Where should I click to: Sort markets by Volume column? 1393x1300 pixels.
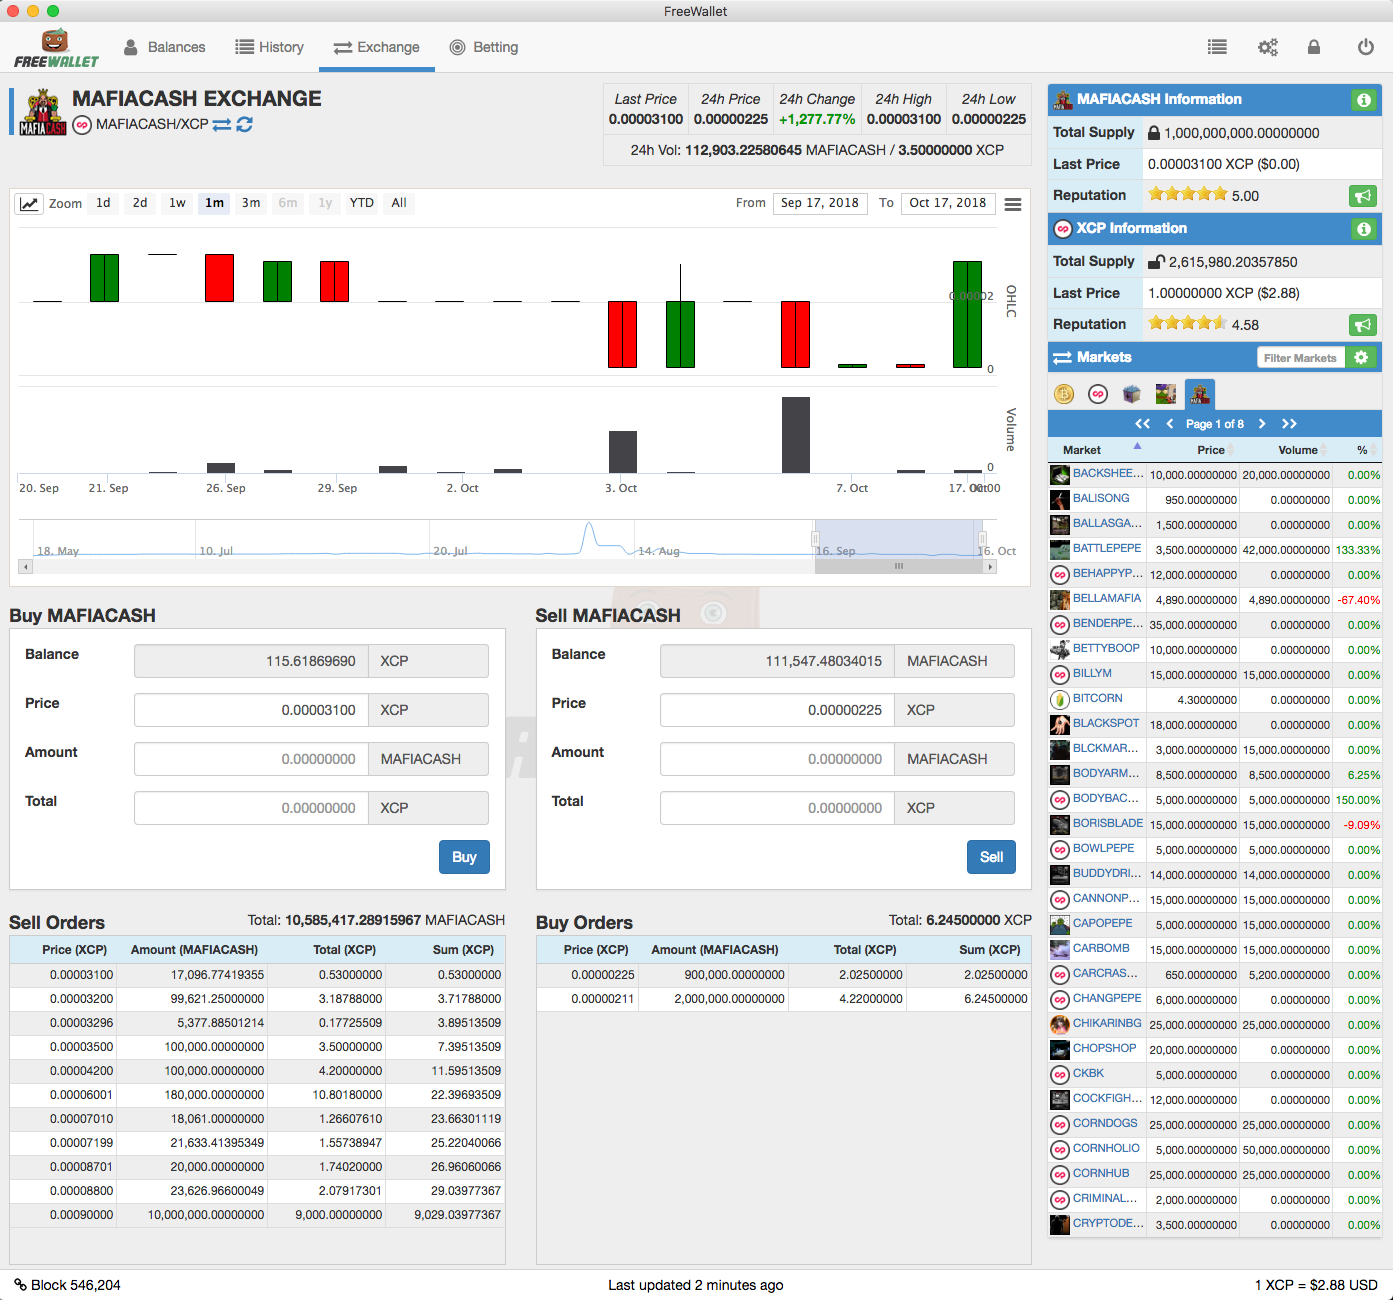pos(1286,450)
